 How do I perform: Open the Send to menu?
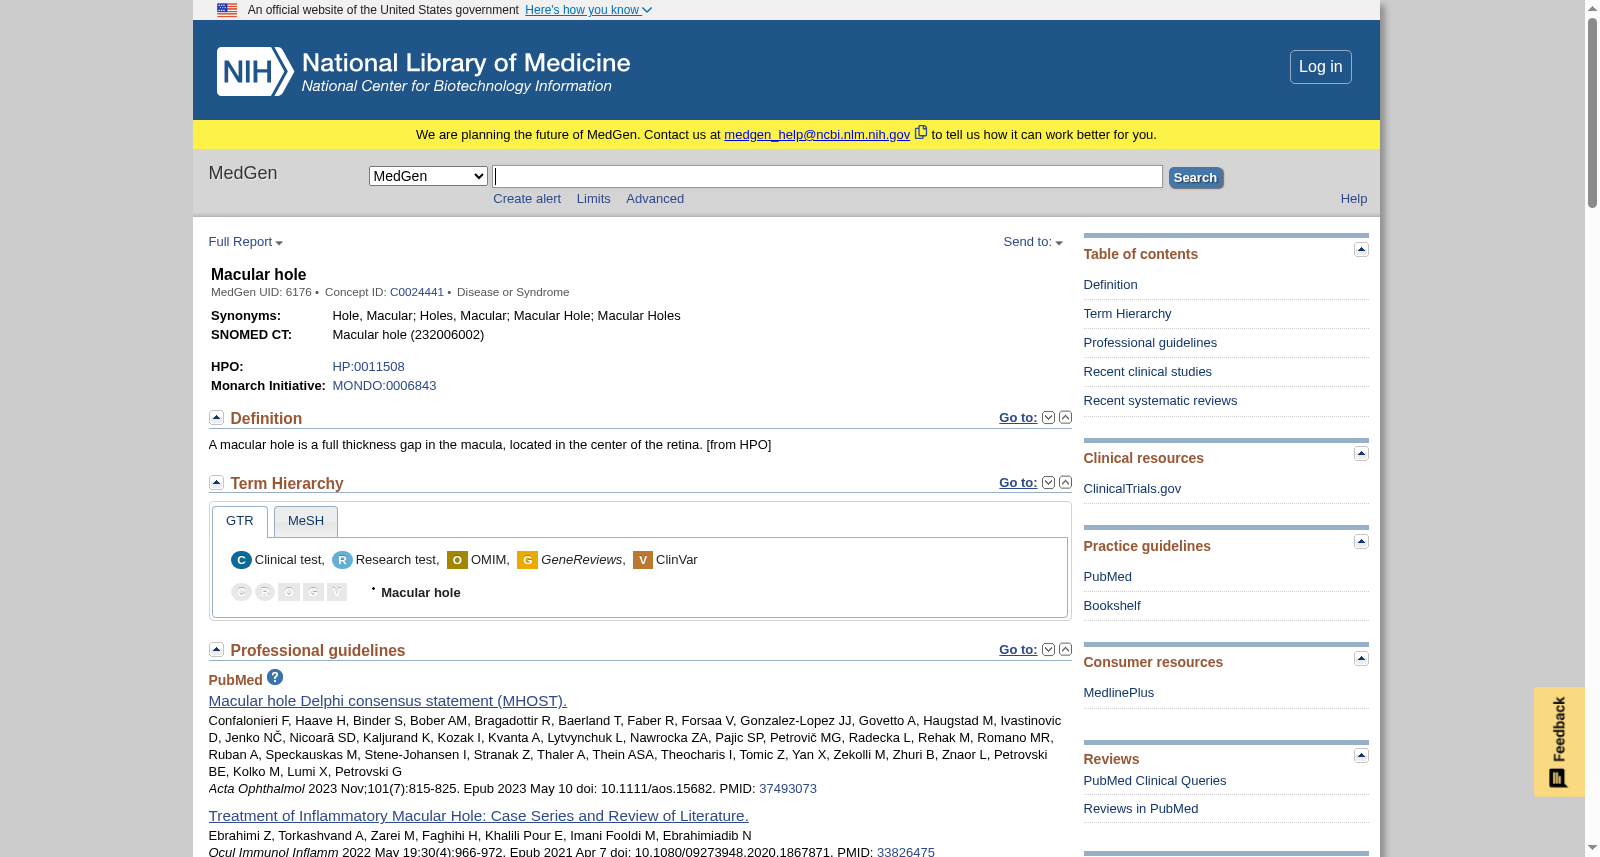click(1033, 242)
